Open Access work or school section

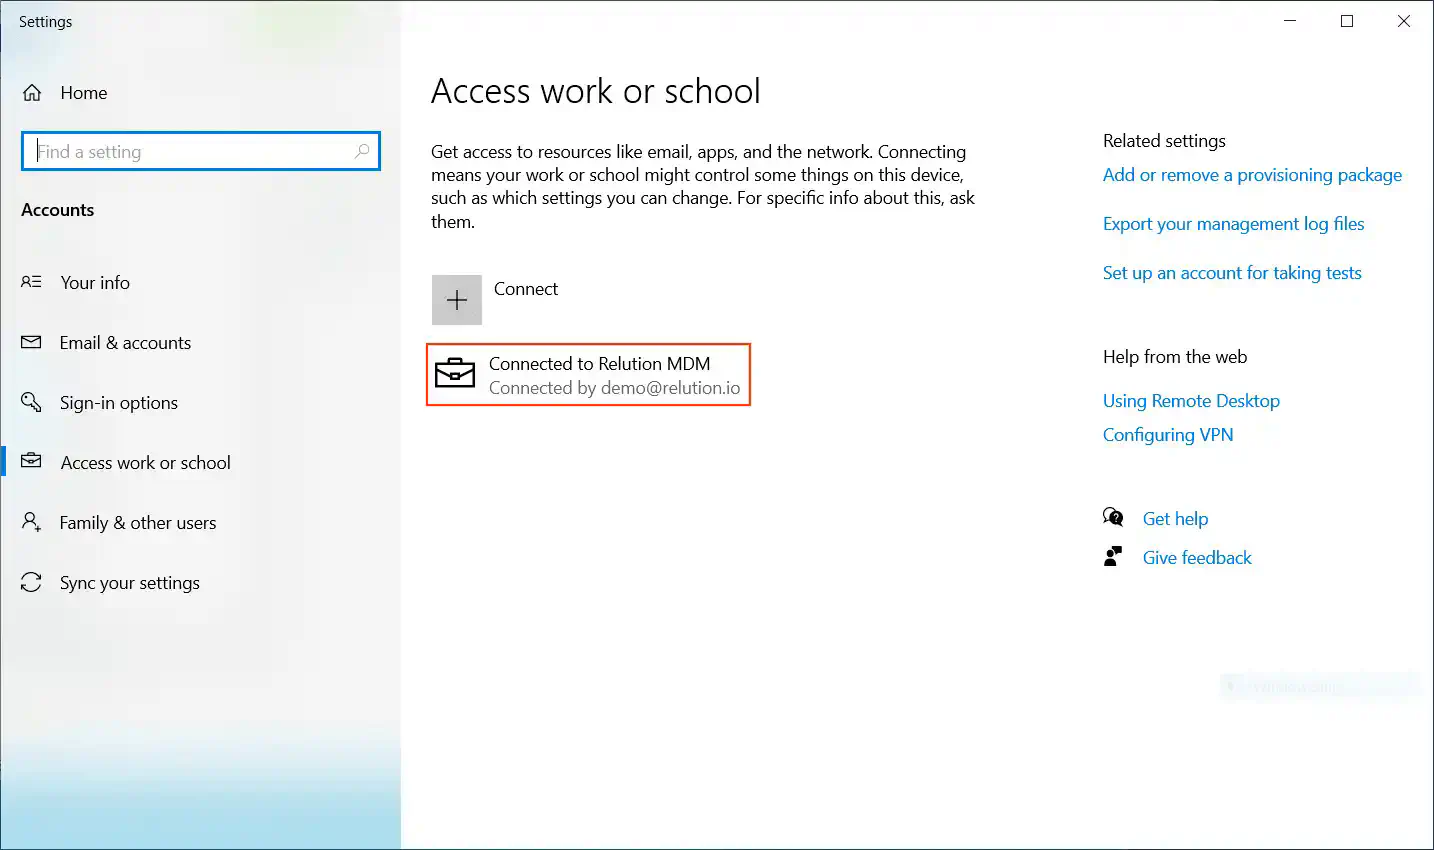[145, 462]
